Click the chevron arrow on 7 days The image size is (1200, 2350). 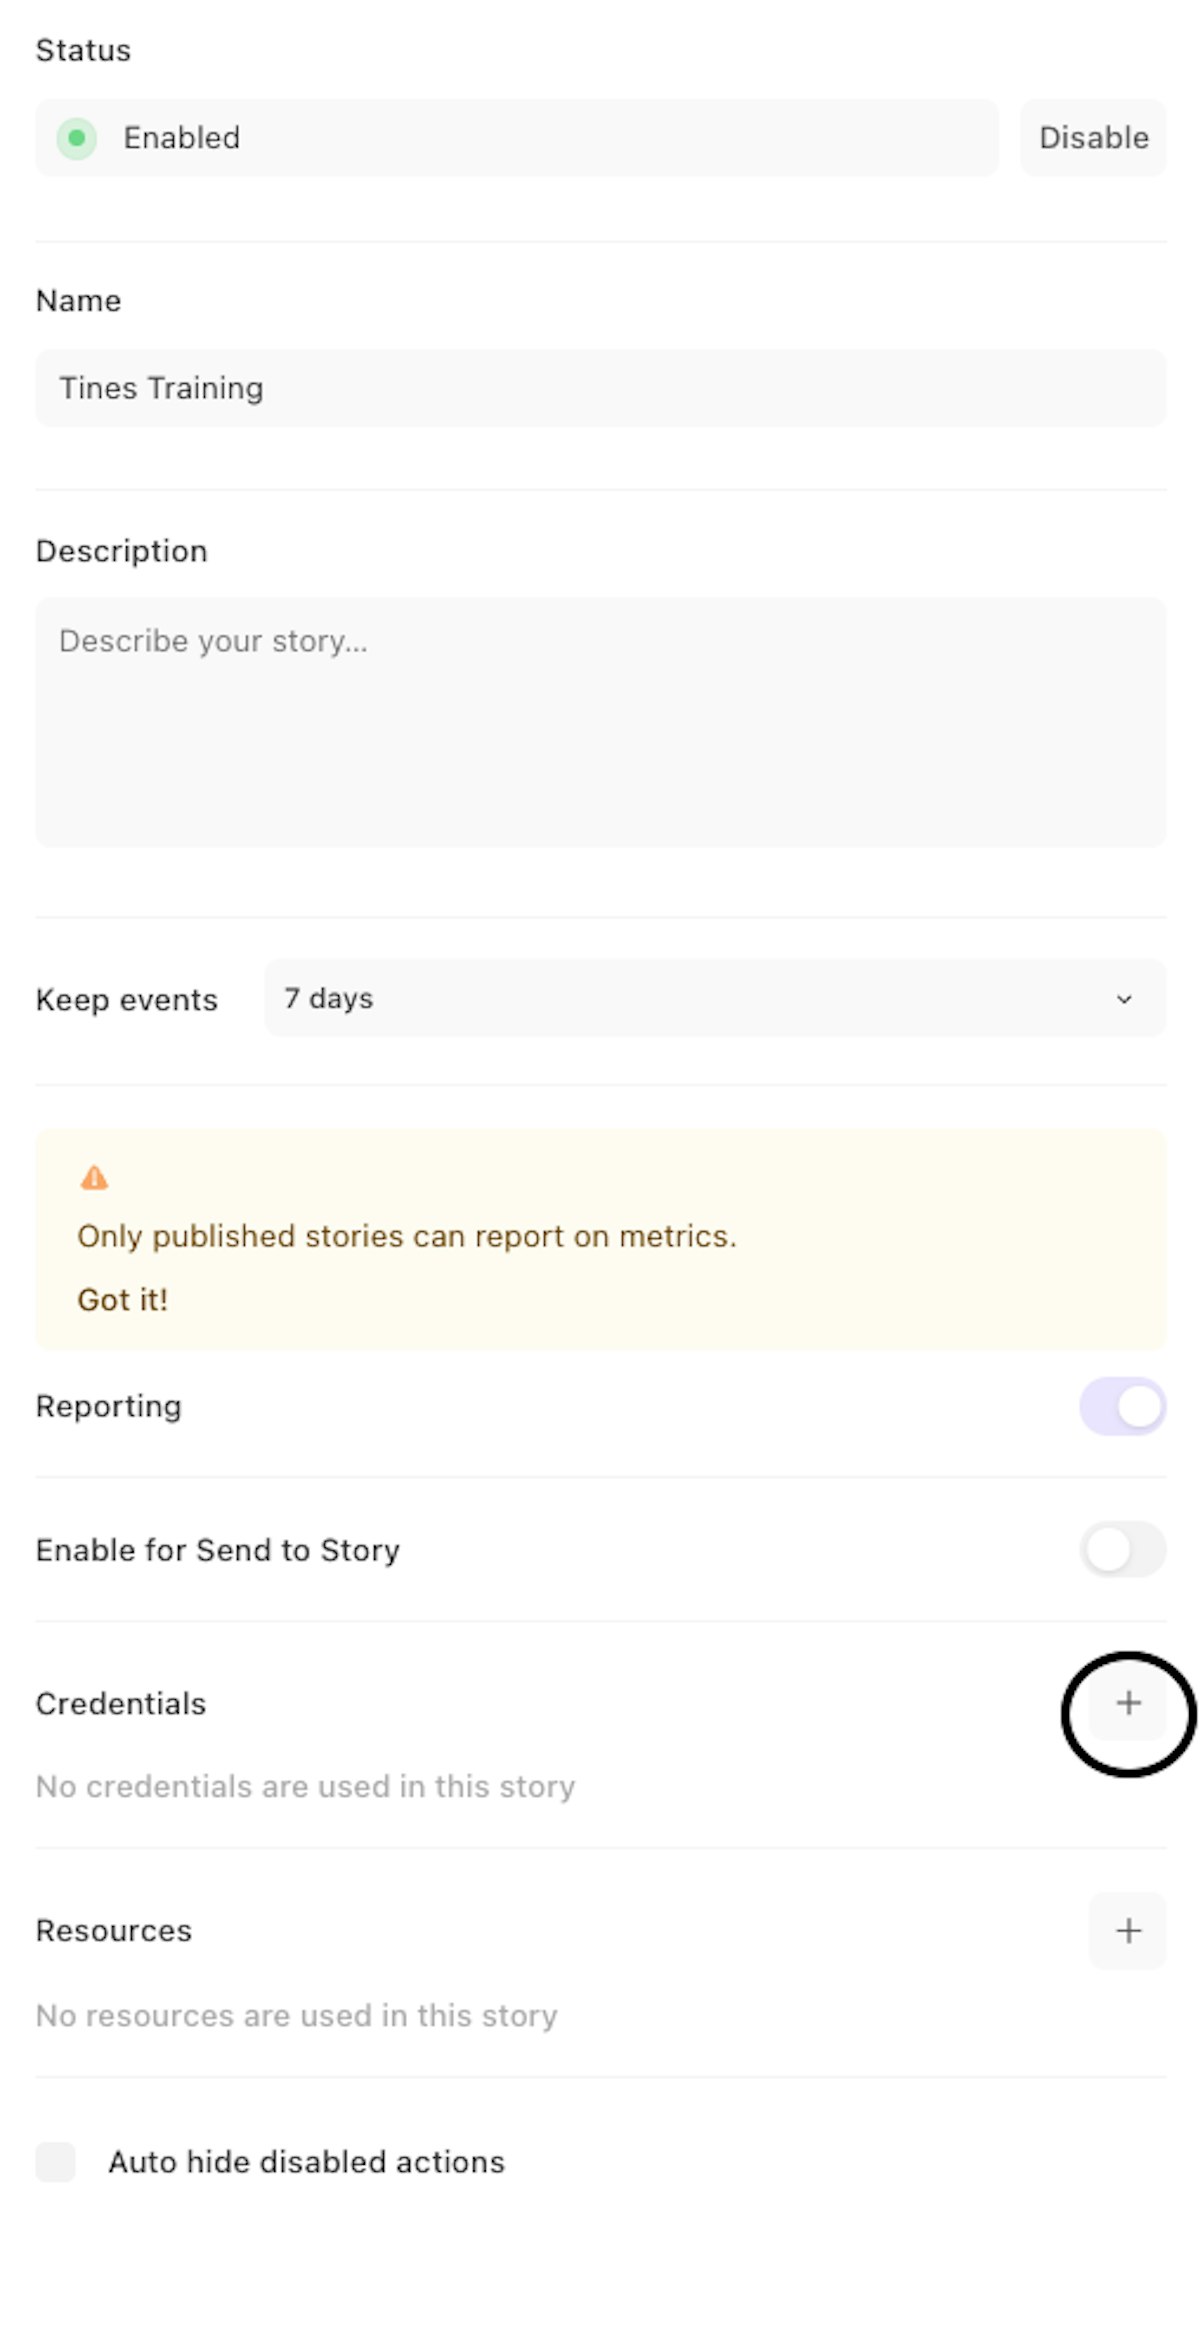(x=1124, y=999)
